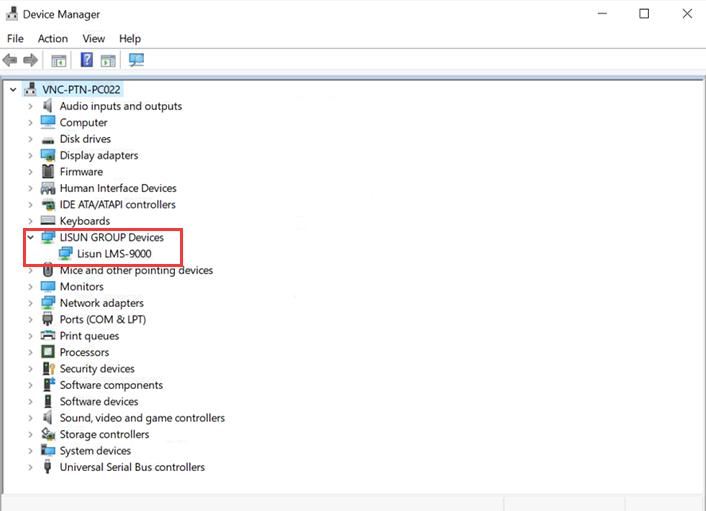Collapse the VNC-PTN-PC022 root node

click(x=13, y=90)
